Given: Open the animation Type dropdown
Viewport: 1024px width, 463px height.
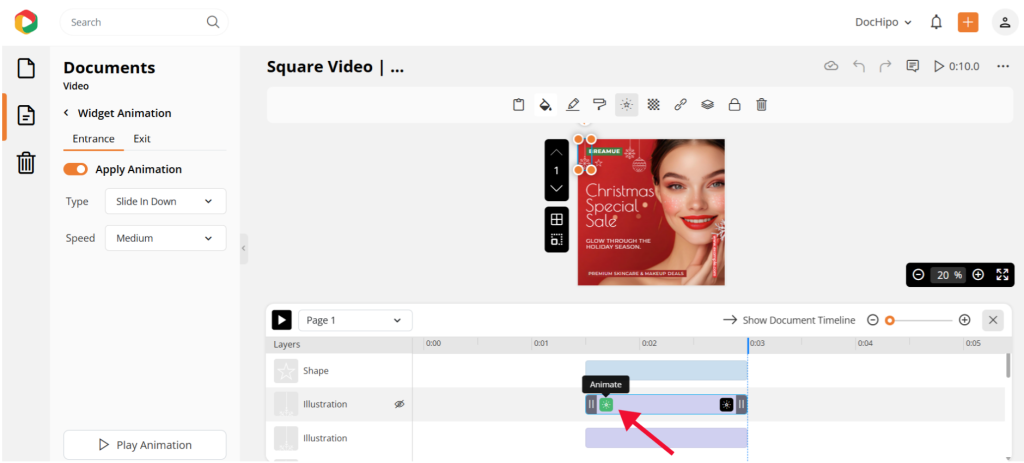Looking at the screenshot, I should click(x=165, y=201).
